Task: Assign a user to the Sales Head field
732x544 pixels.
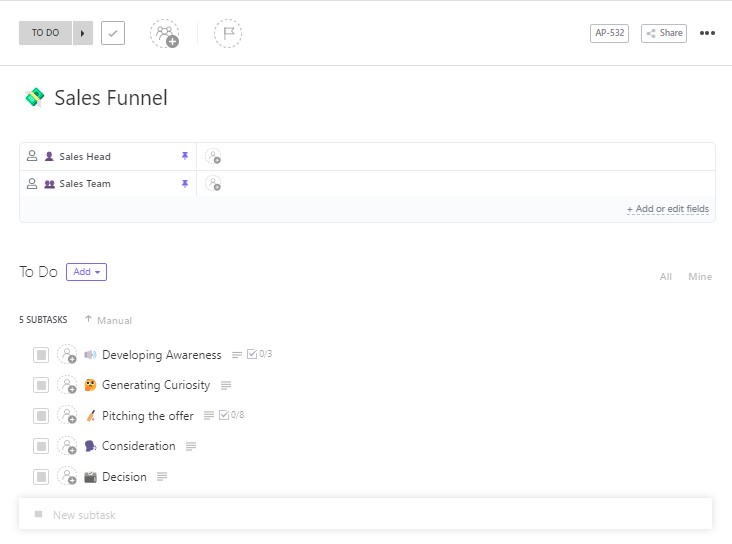Action: 213,156
